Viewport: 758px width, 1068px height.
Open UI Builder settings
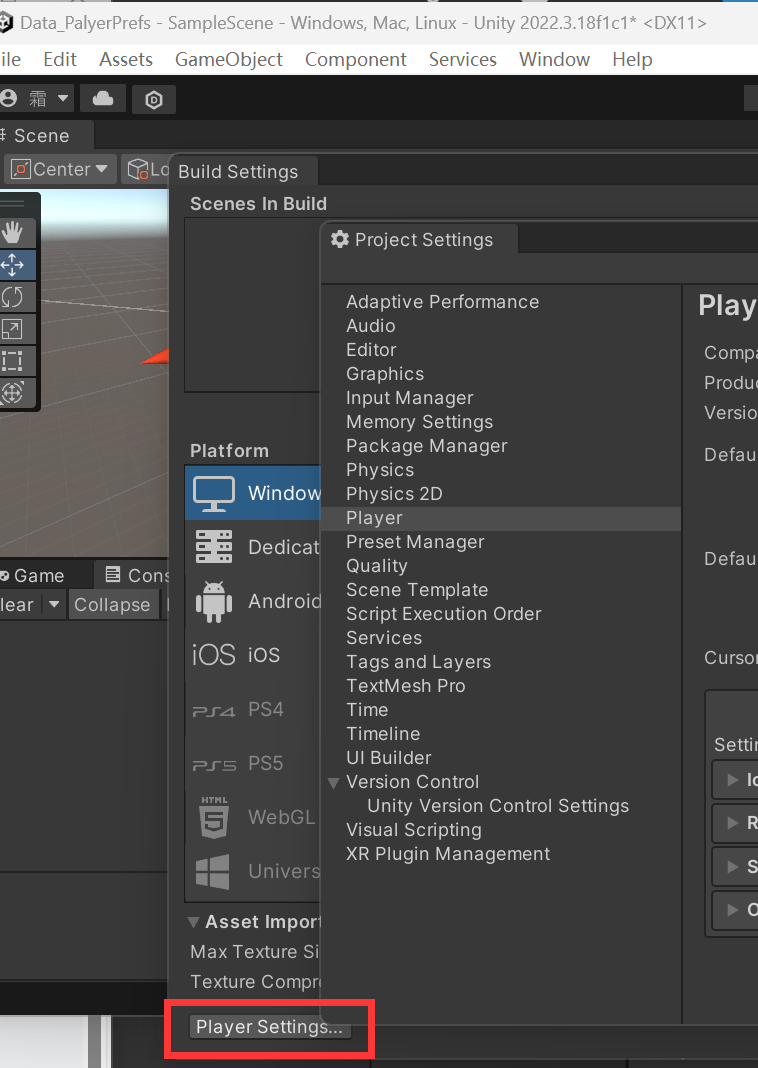click(x=389, y=758)
